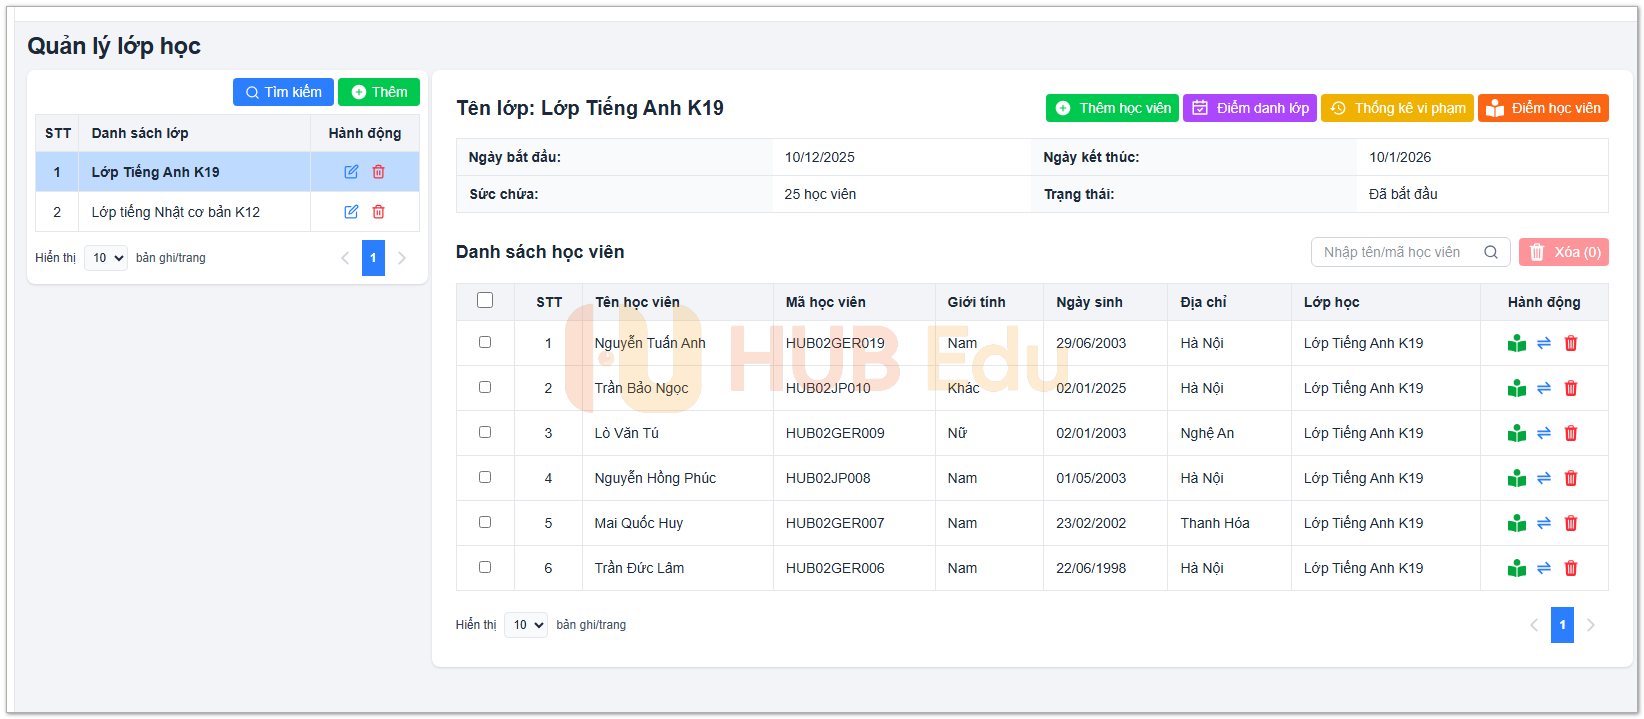Transfer Mai Quốc Huy to another class
The height and width of the screenshot is (719, 1644).
[1544, 523]
